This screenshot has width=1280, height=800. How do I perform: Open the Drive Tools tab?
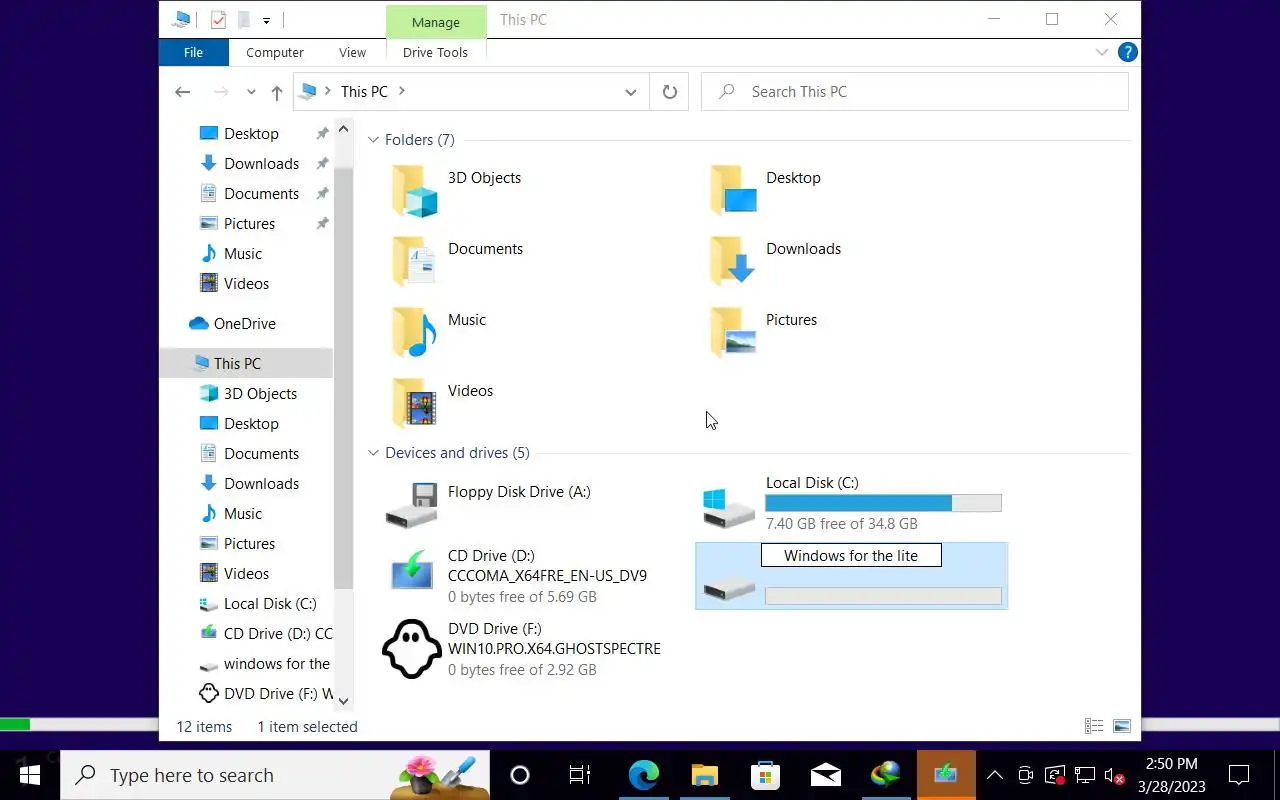tap(435, 52)
